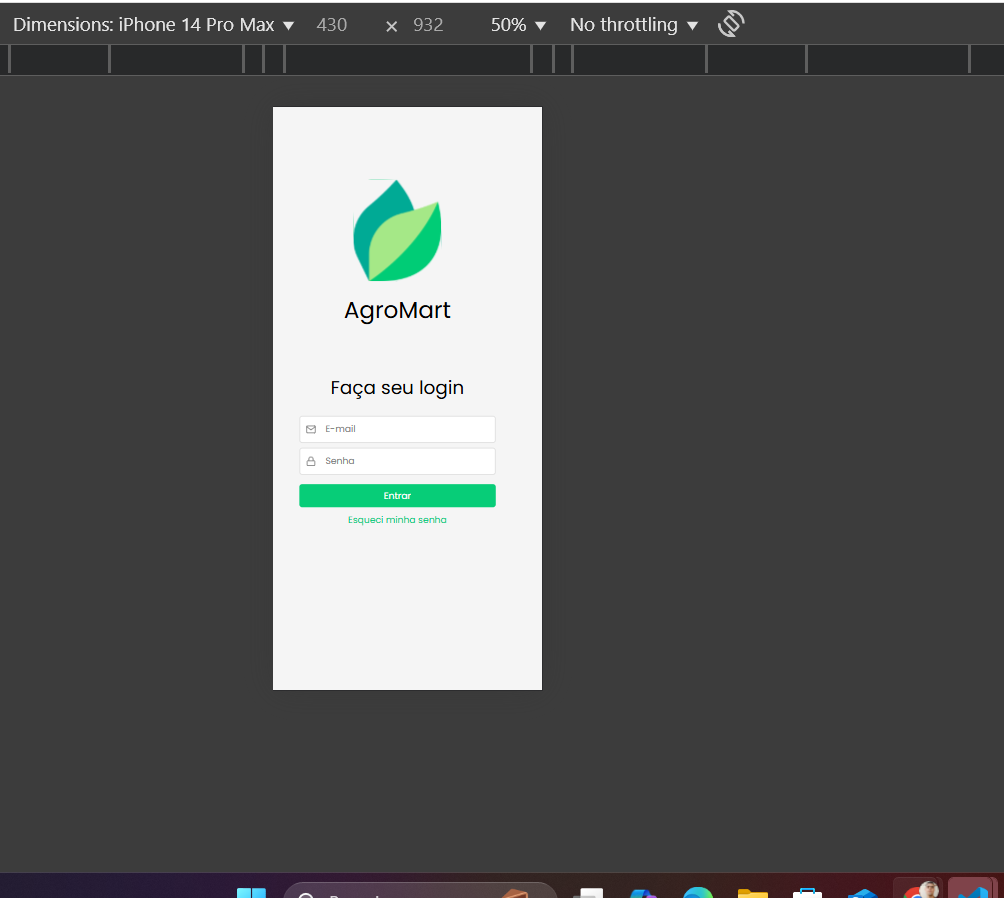
Task: Click the green Entrar button
Action: [x=397, y=496]
